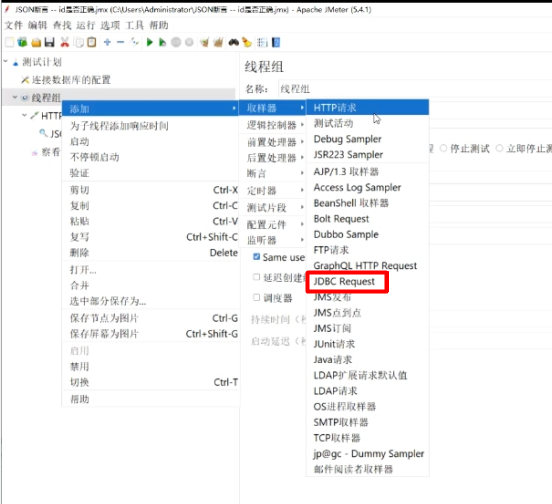Select JSR223 Sampler entry
Image resolution: width=552 pixels, height=504 pixels.
[x=368, y=155]
